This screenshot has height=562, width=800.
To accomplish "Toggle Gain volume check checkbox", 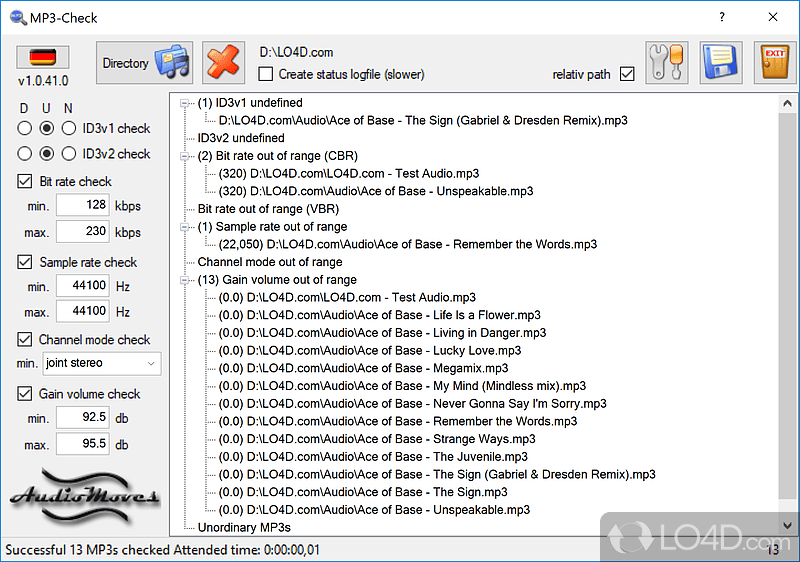I will tap(24, 393).
